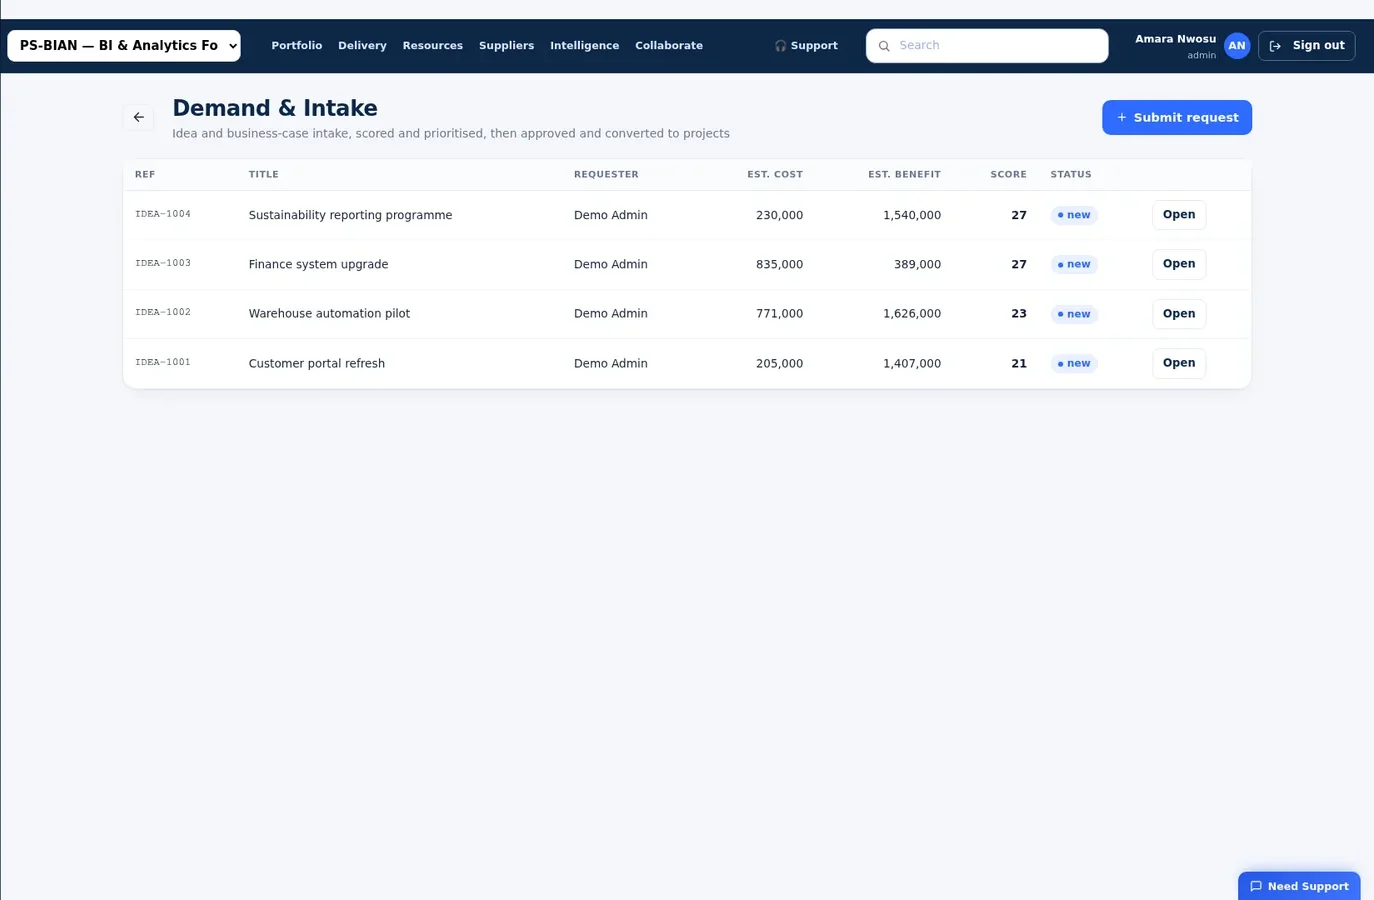
Task: Click the IDEA-1004 reference
Action: coord(163,214)
